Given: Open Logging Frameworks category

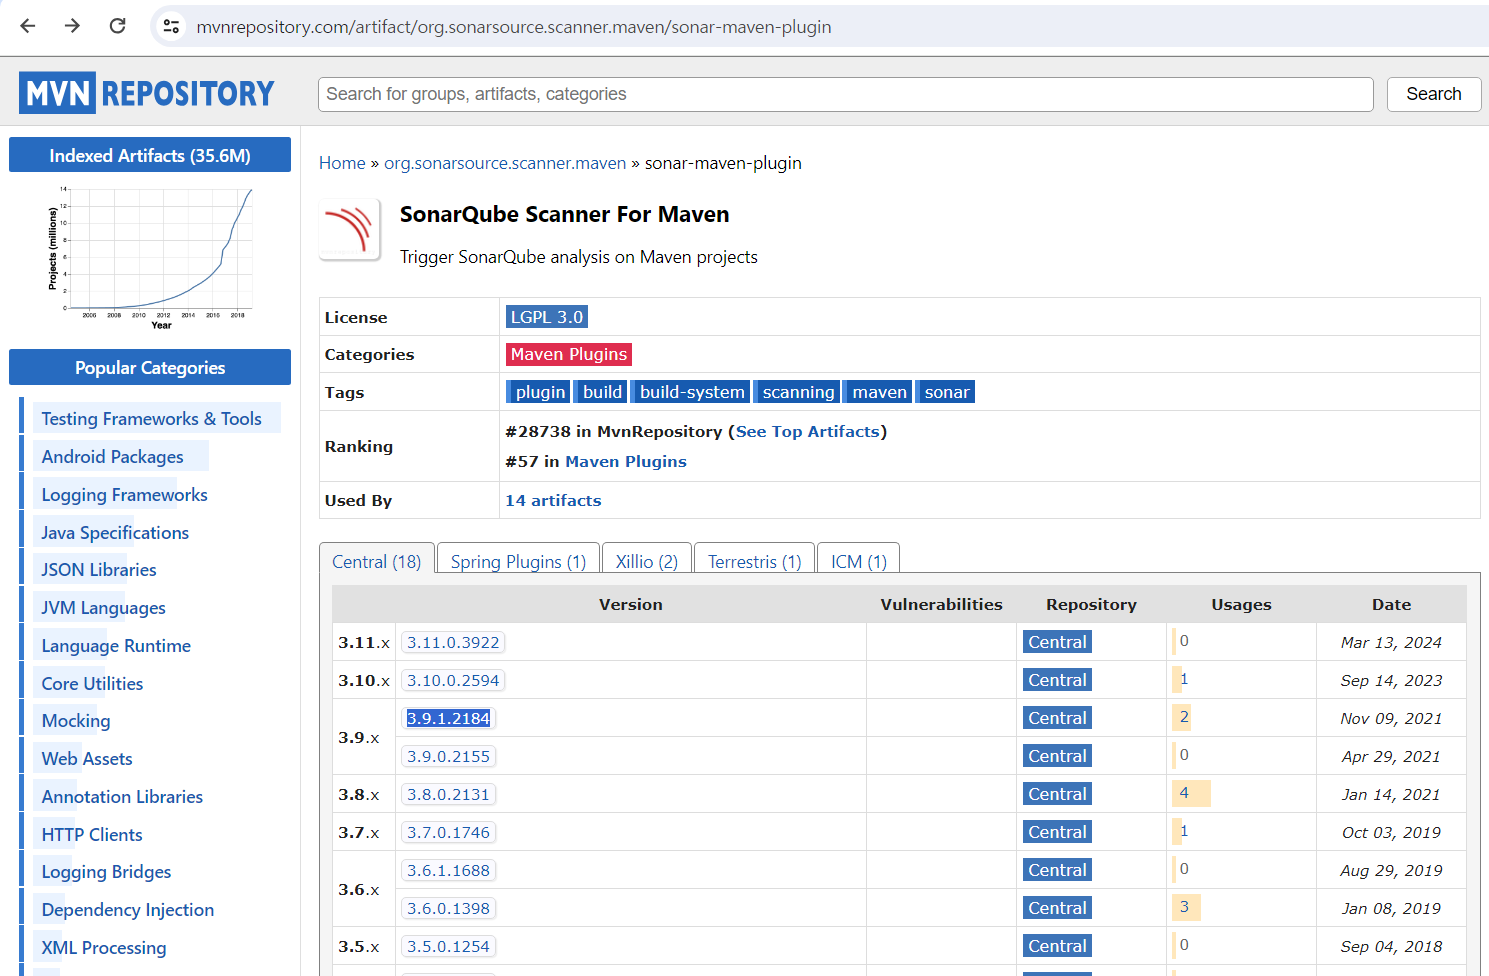Looking at the screenshot, I should [124, 495].
